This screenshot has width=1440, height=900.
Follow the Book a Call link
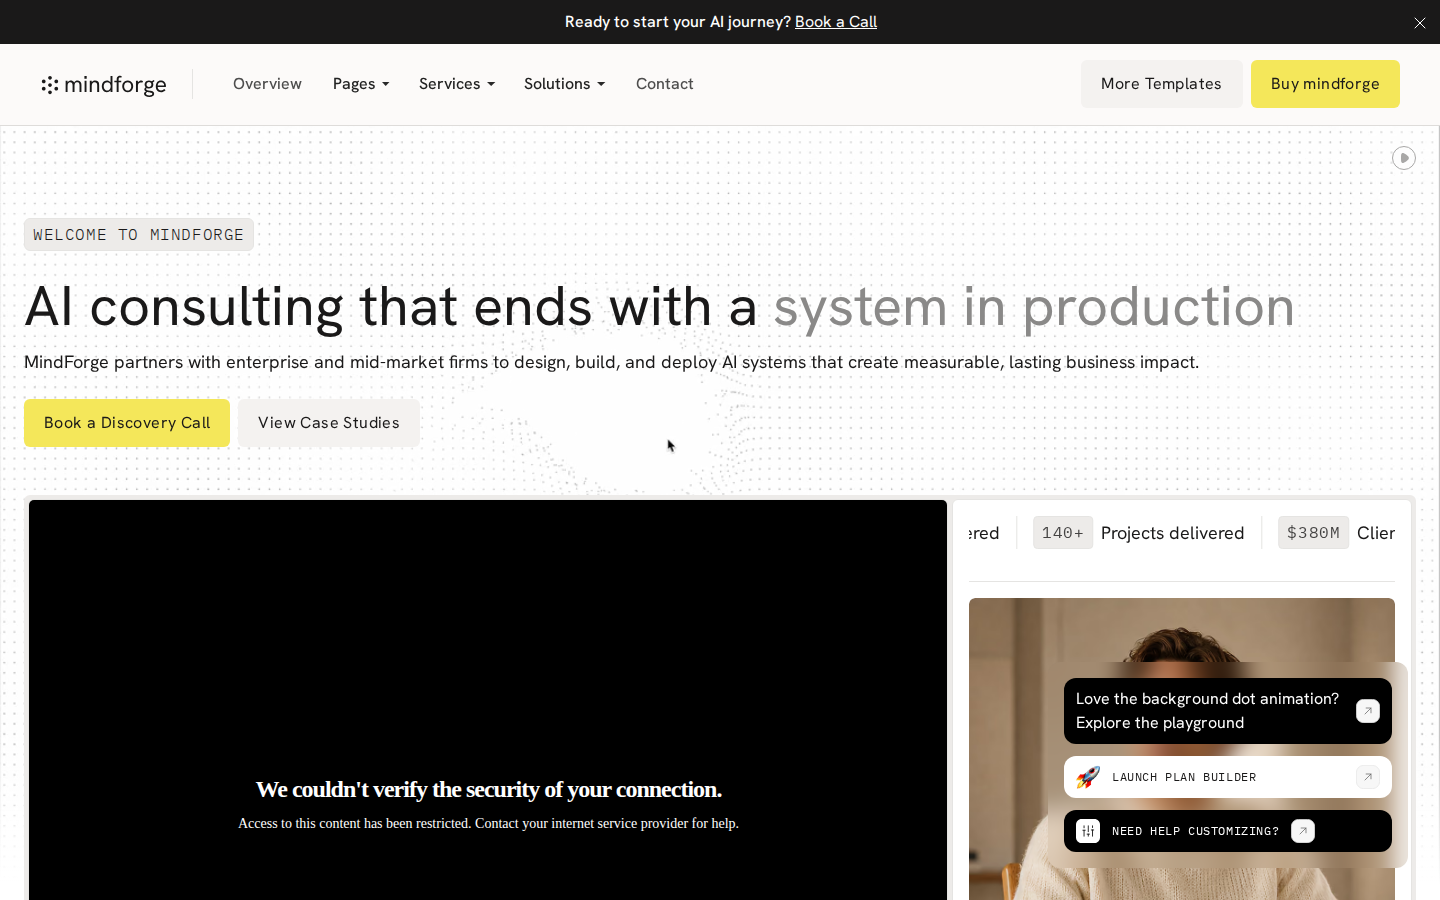click(836, 22)
